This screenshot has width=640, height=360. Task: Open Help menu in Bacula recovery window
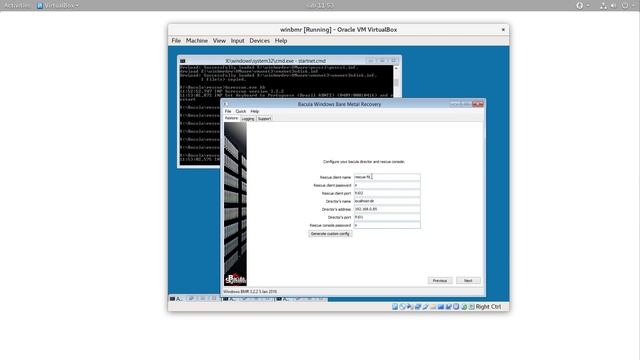[x=255, y=111]
